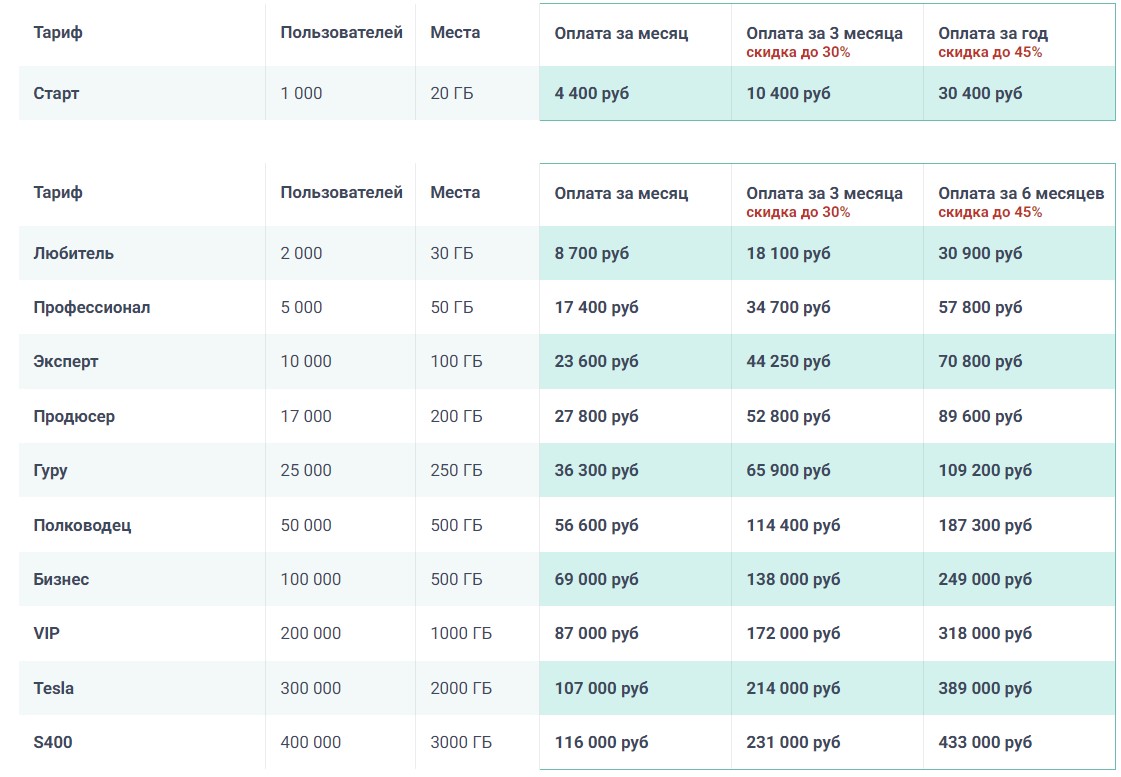Choose the "Полководец" tariff name
This screenshot has height=777, width=1121.
pos(82,525)
